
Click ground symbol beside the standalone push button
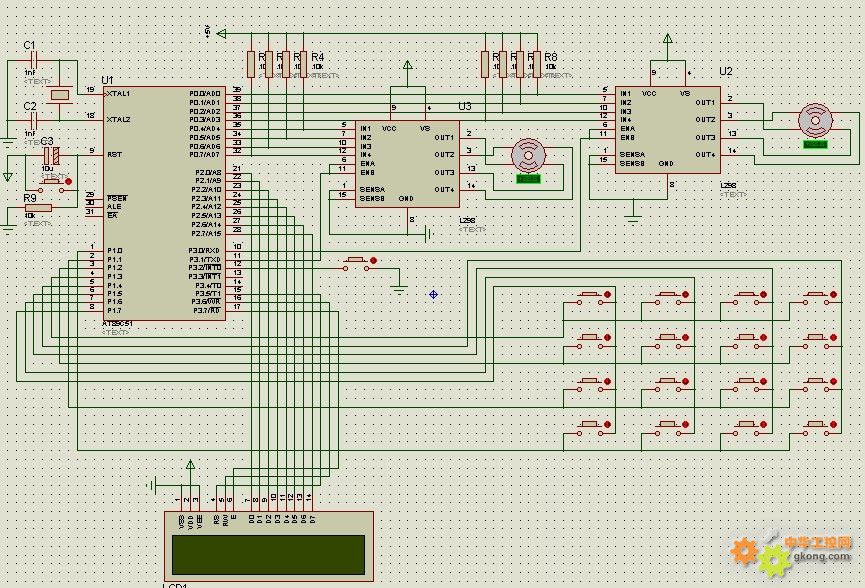point(399,289)
